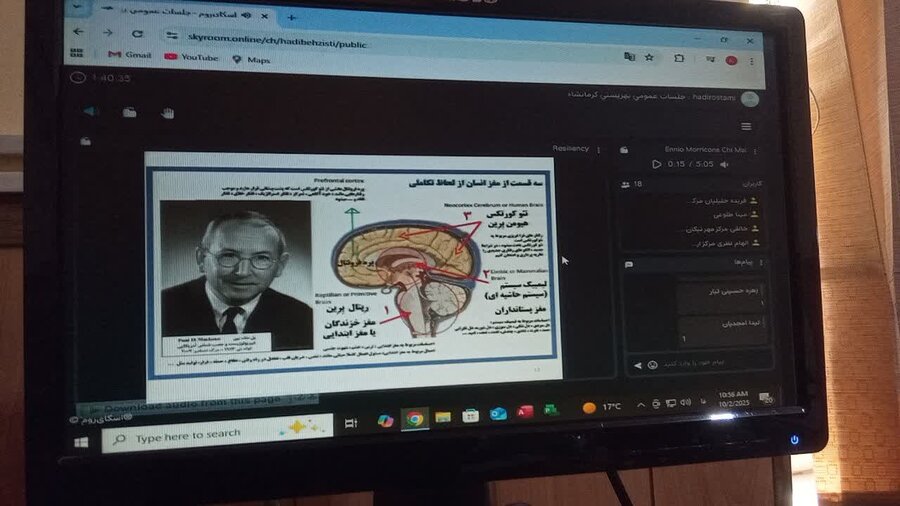The image size is (900, 506).
Task: Go back with the browser back arrow
Action: click(79, 32)
